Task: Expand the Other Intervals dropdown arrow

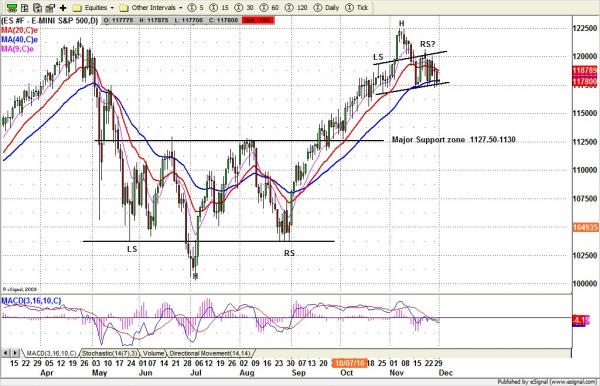Action: point(181,8)
